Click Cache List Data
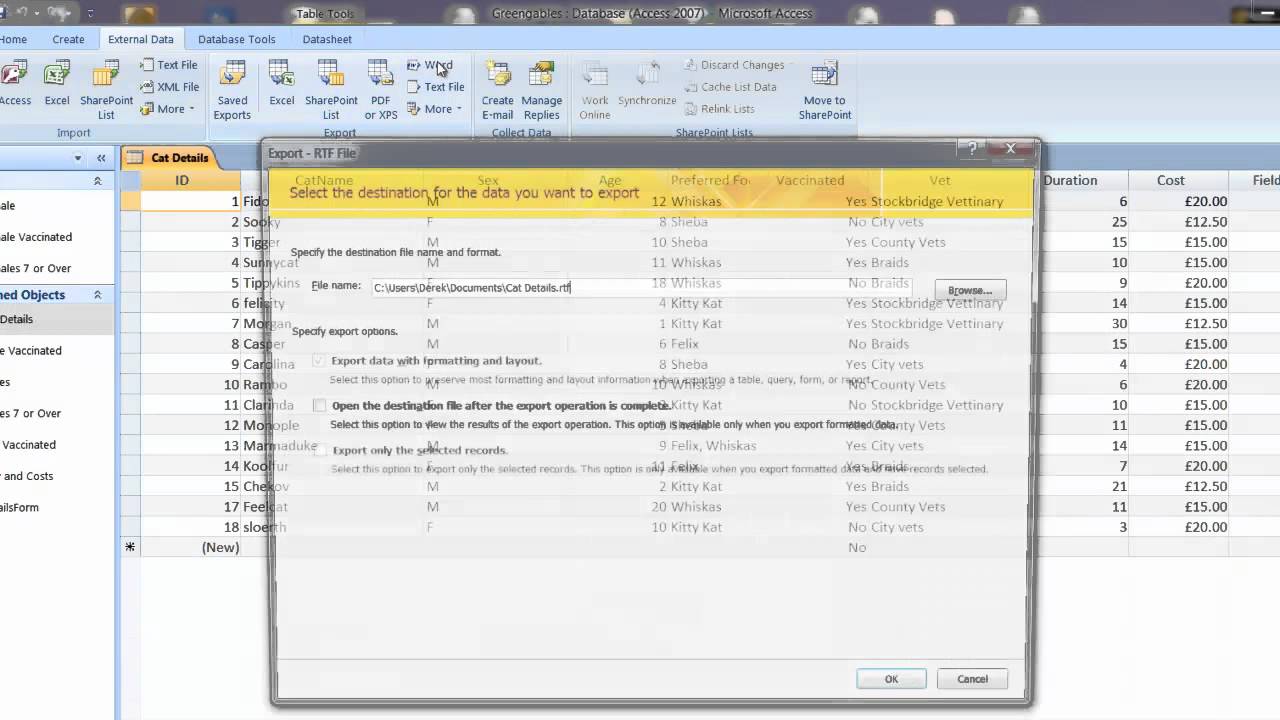The height and width of the screenshot is (720, 1280). click(x=731, y=87)
